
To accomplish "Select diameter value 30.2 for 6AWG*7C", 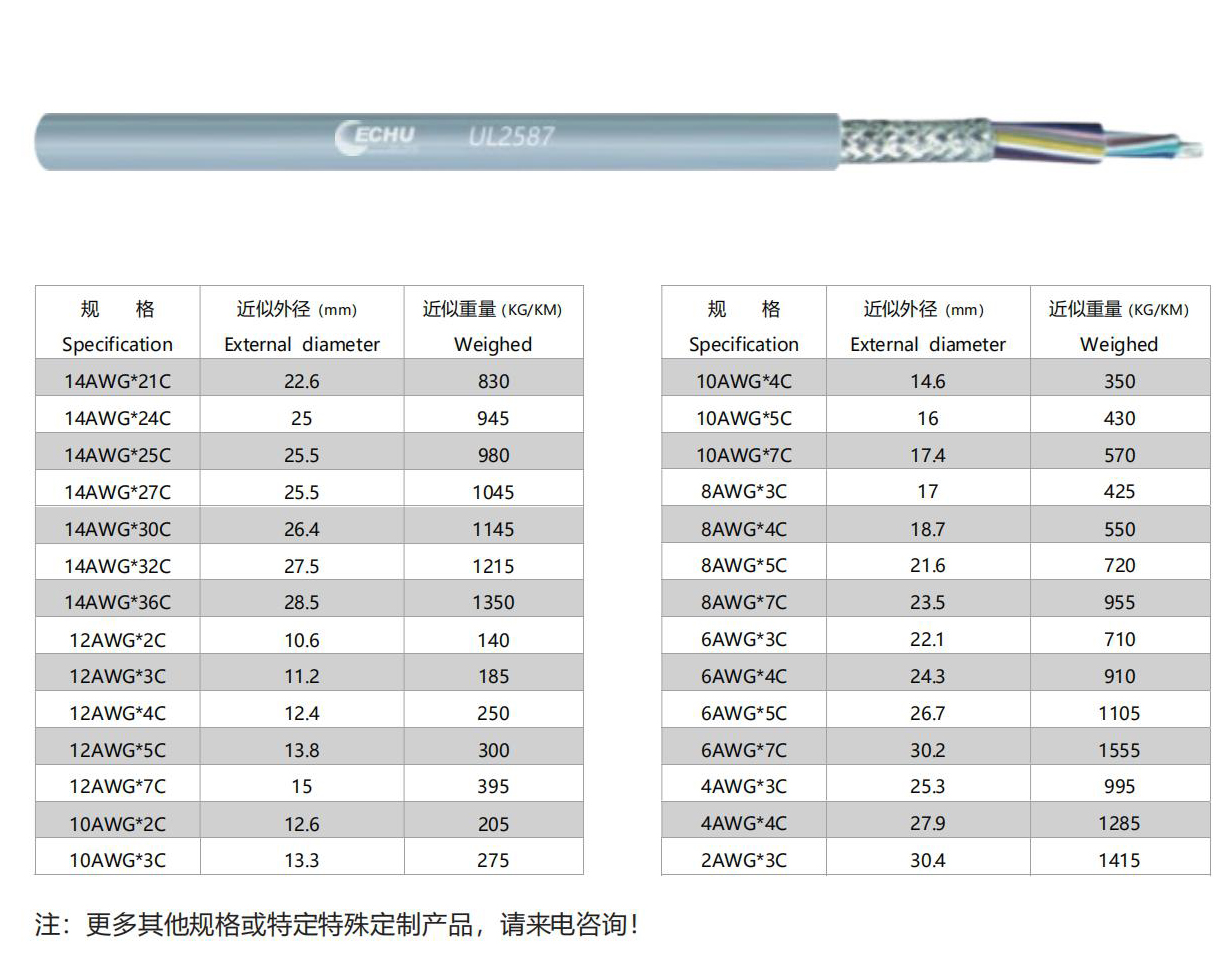I will (928, 750).
